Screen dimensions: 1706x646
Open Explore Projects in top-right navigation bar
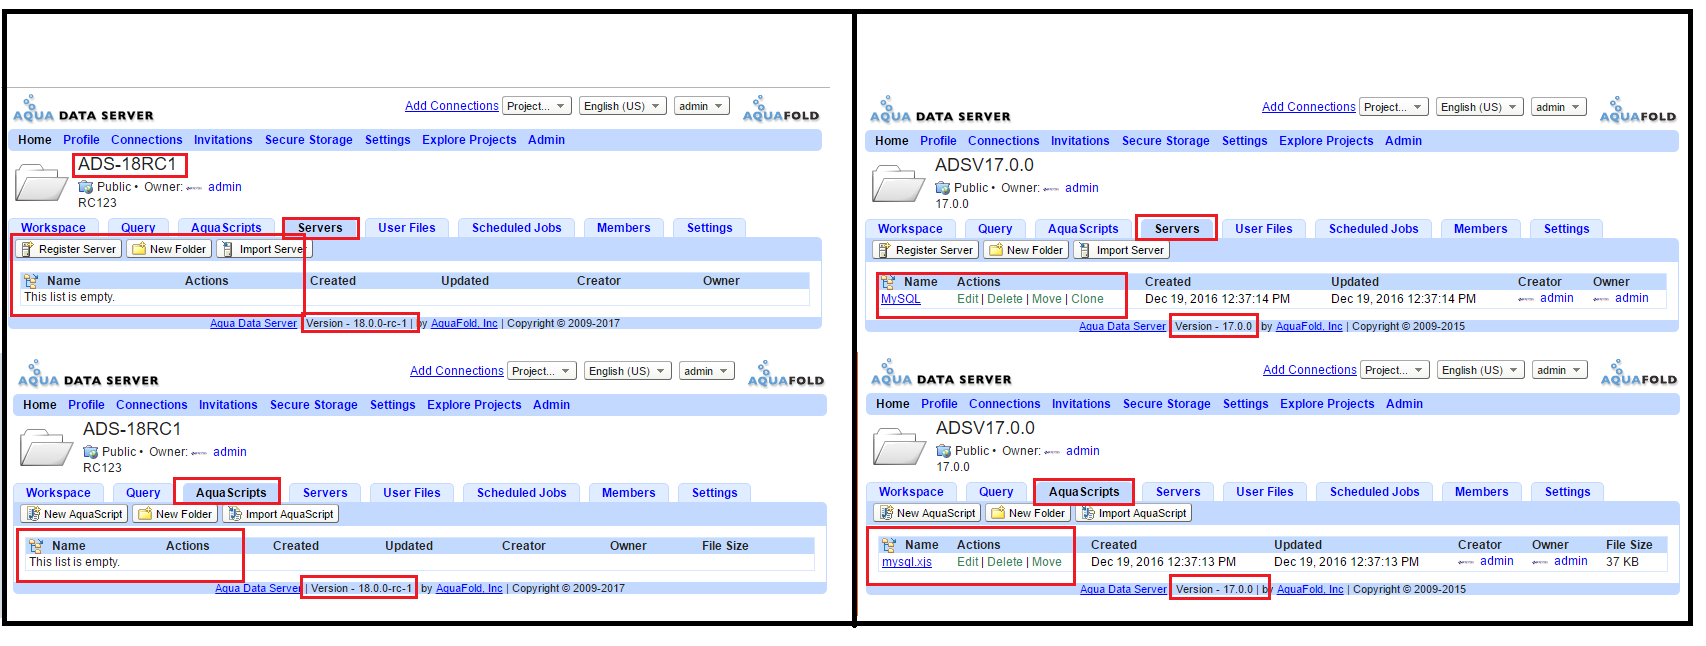(x=1326, y=141)
